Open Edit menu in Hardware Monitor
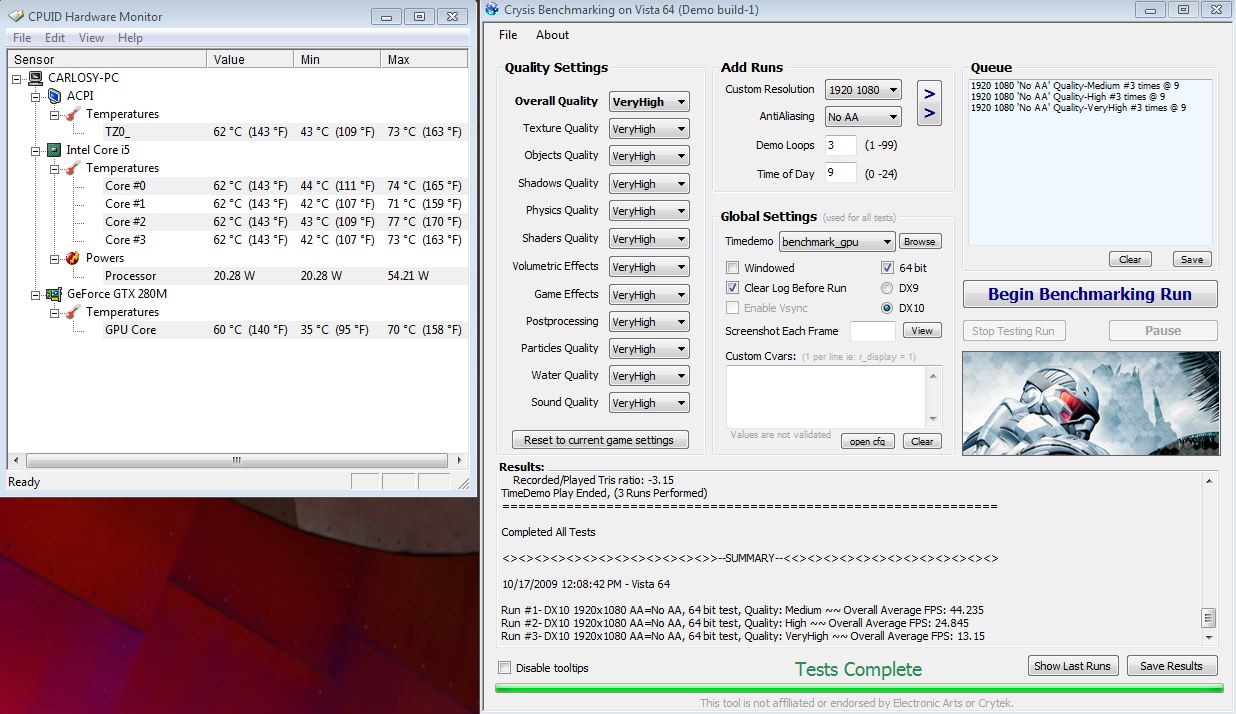The width and height of the screenshot is (1236, 714). (x=55, y=38)
